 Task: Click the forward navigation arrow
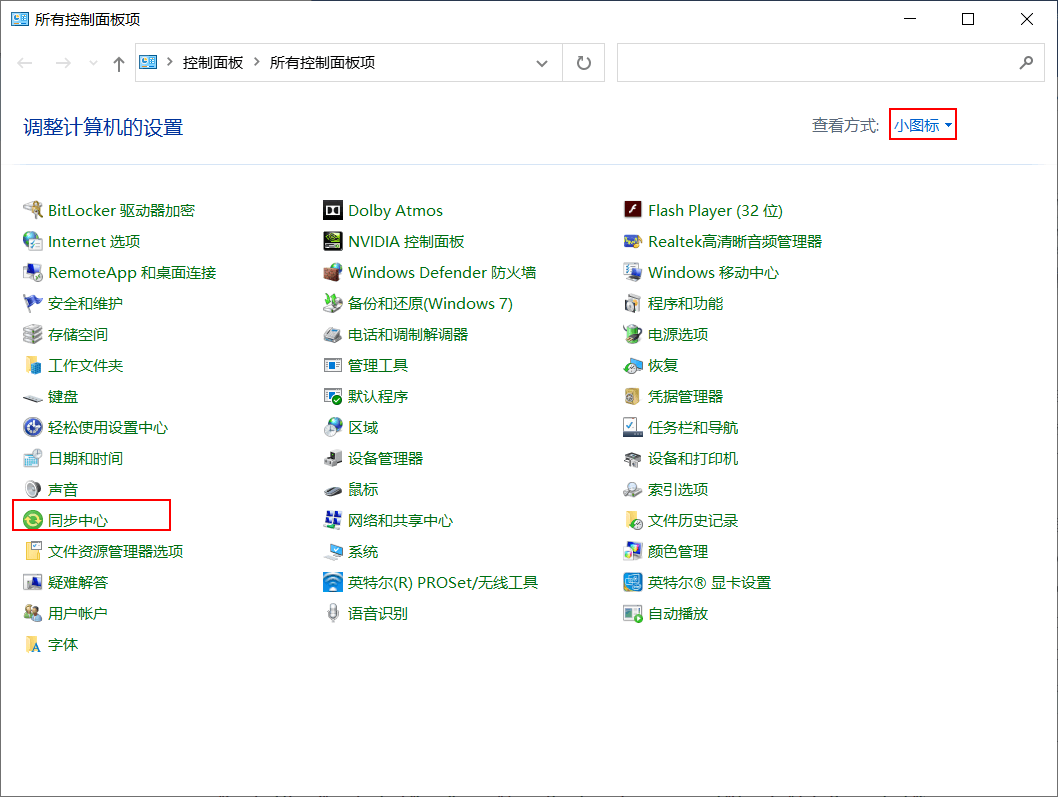coord(63,63)
